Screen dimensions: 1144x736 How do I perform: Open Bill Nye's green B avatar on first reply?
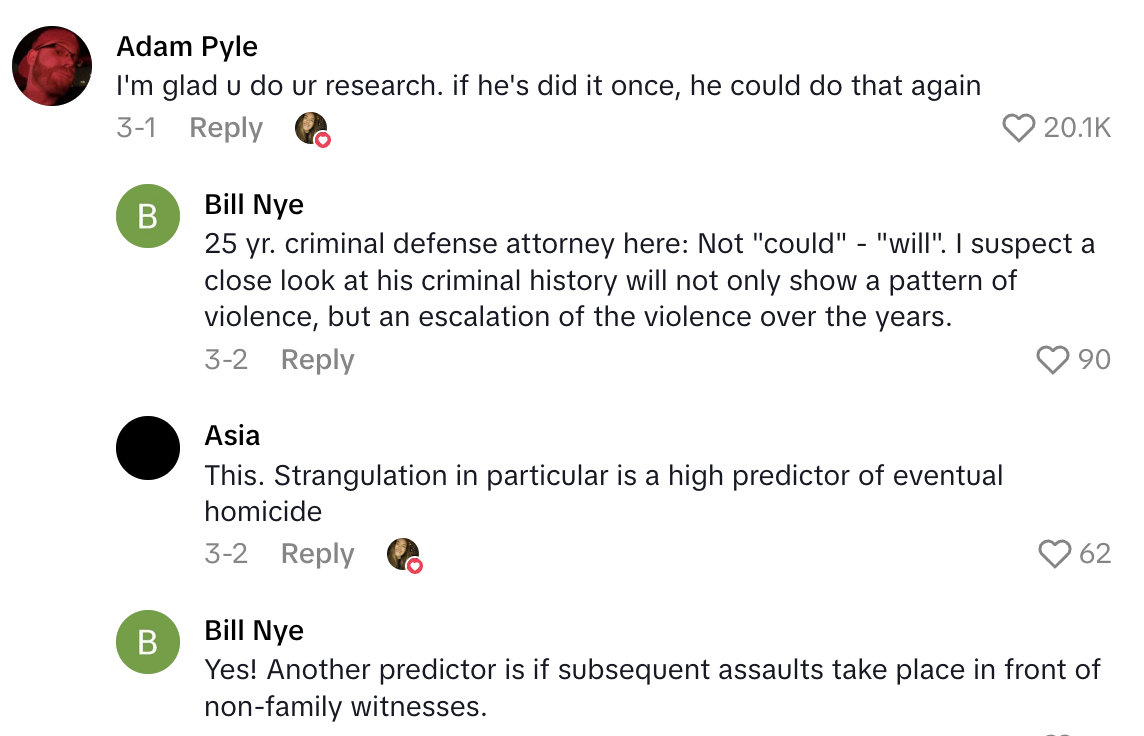click(148, 216)
